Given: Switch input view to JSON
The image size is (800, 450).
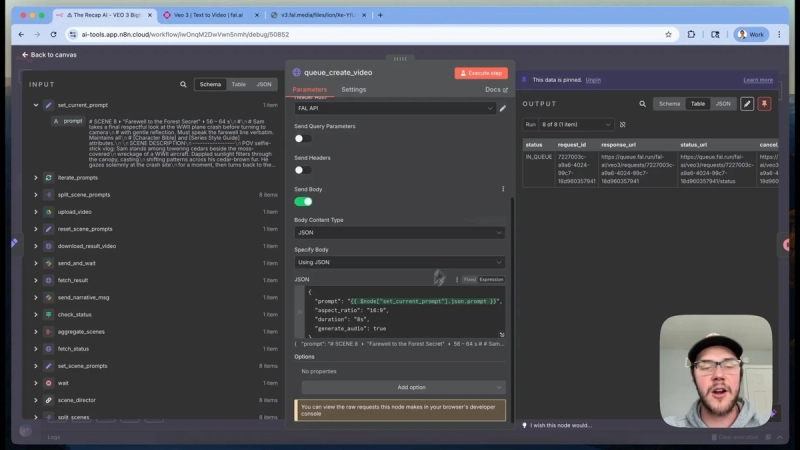Looking at the screenshot, I should tap(264, 84).
